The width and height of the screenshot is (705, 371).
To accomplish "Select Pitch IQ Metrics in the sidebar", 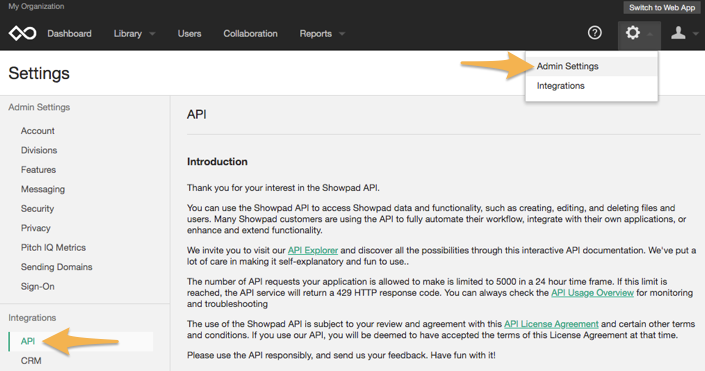I will (53, 247).
